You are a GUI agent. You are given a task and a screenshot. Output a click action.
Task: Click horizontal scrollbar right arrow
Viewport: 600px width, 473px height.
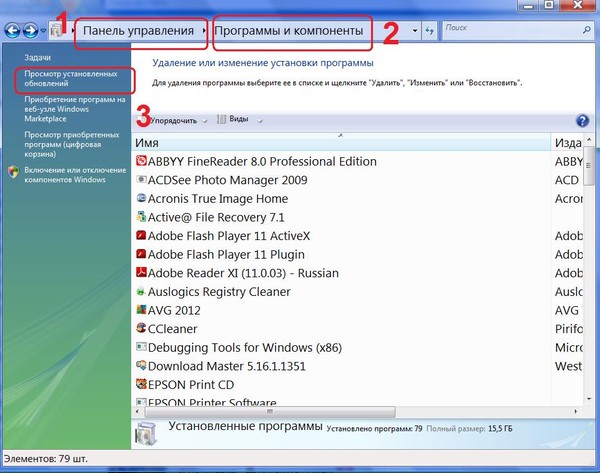click(576, 412)
